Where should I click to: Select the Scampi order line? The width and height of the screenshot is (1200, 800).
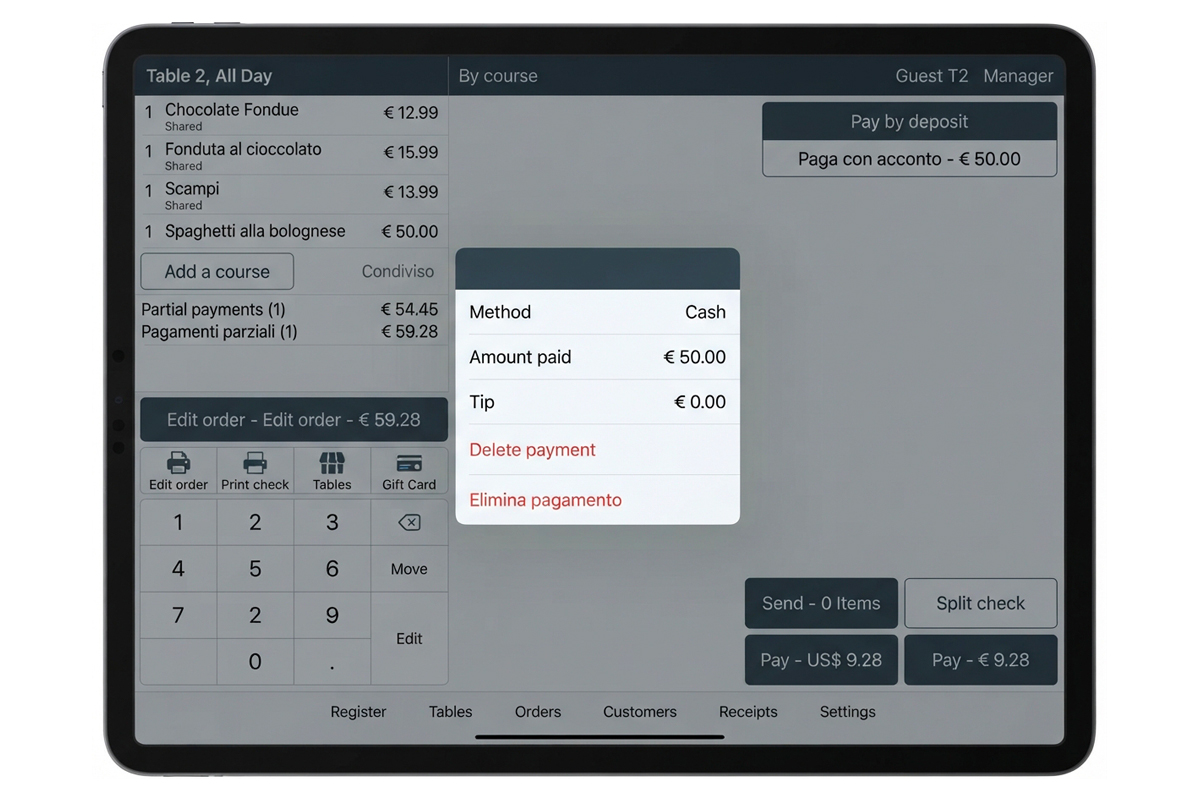coord(291,195)
